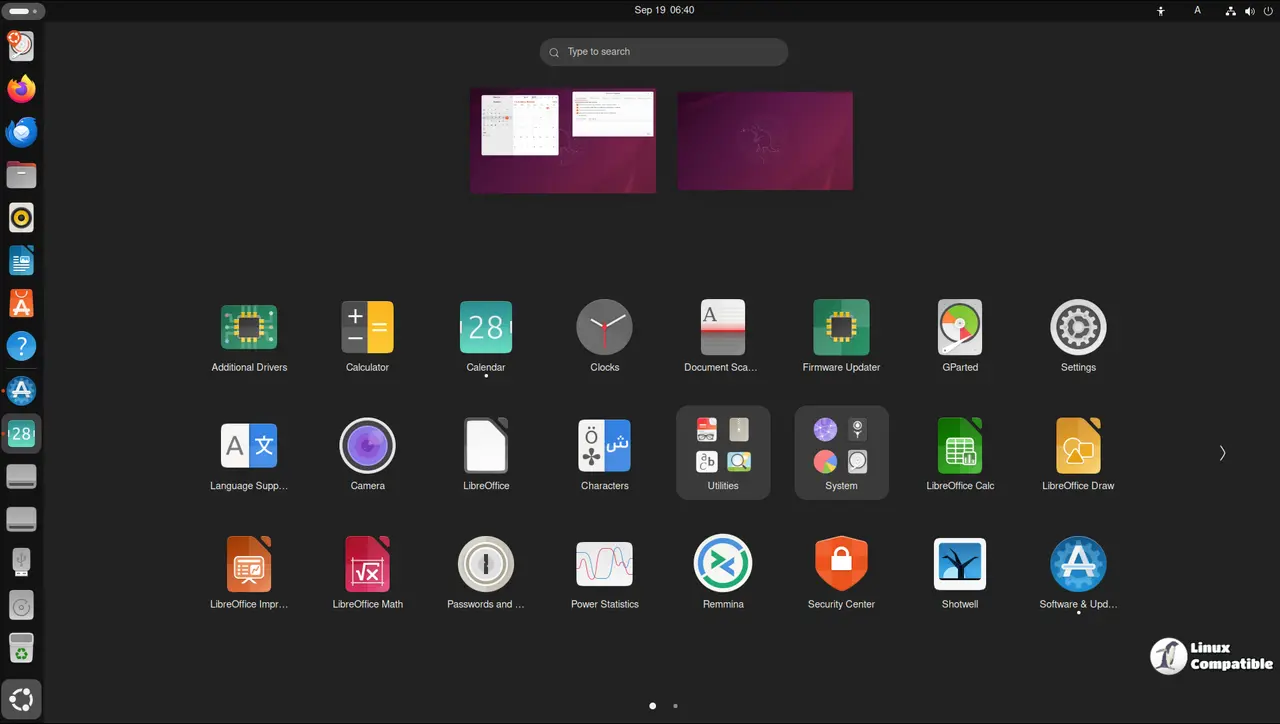Screen dimensions: 1280x724
Task: Click the date and time in top bar
Action: pos(664,10)
